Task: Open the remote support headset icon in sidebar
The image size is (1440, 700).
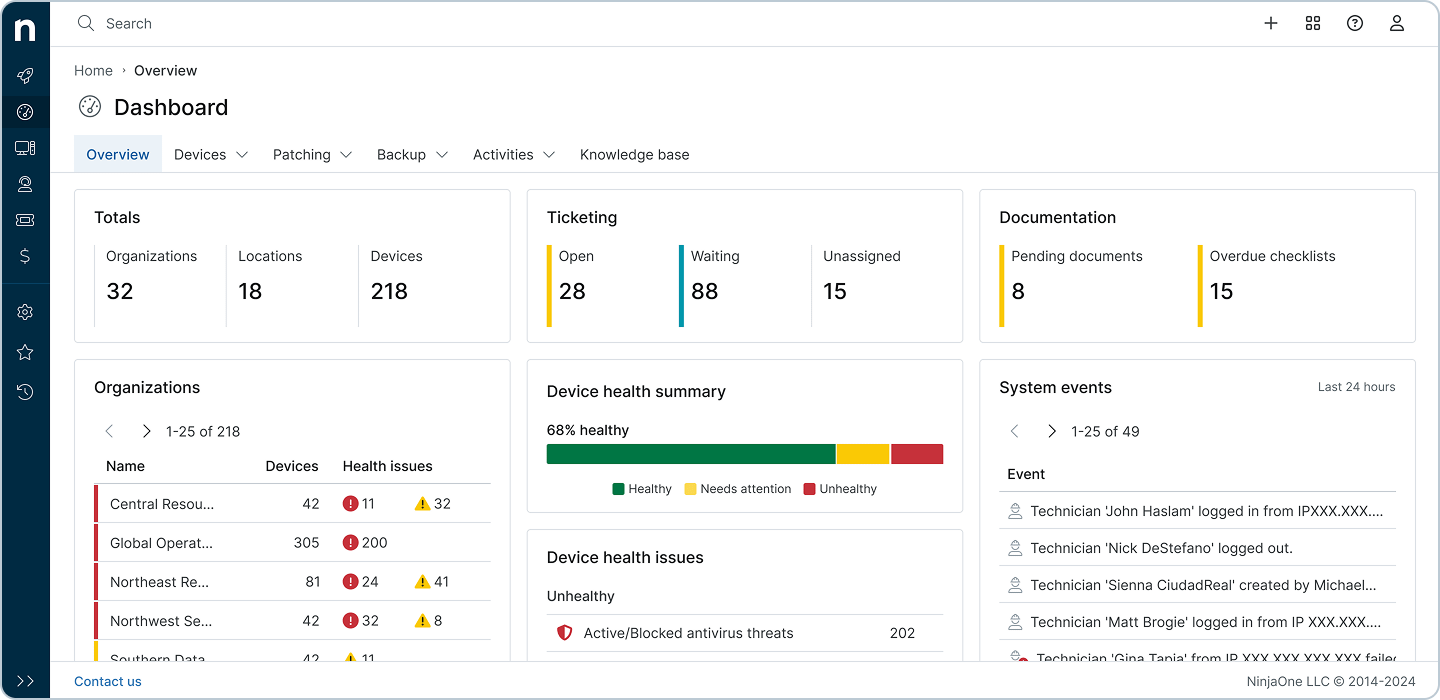Action: [x=25, y=184]
